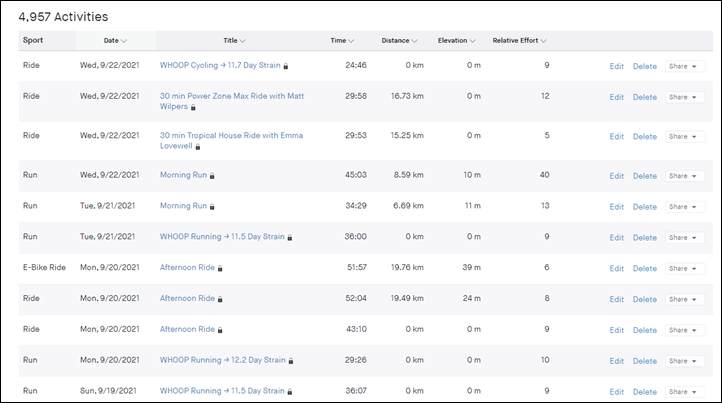Click the Sport column header
The image size is (722, 403).
click(x=33, y=40)
